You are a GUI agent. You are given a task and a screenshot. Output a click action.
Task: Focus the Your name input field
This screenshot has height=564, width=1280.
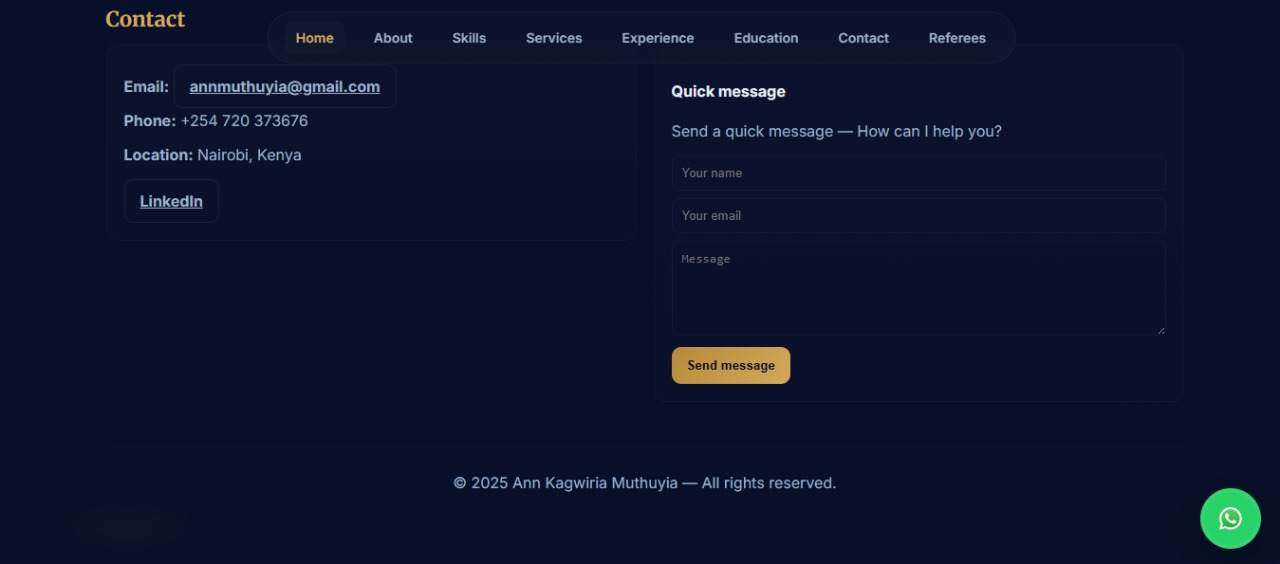[x=918, y=173]
